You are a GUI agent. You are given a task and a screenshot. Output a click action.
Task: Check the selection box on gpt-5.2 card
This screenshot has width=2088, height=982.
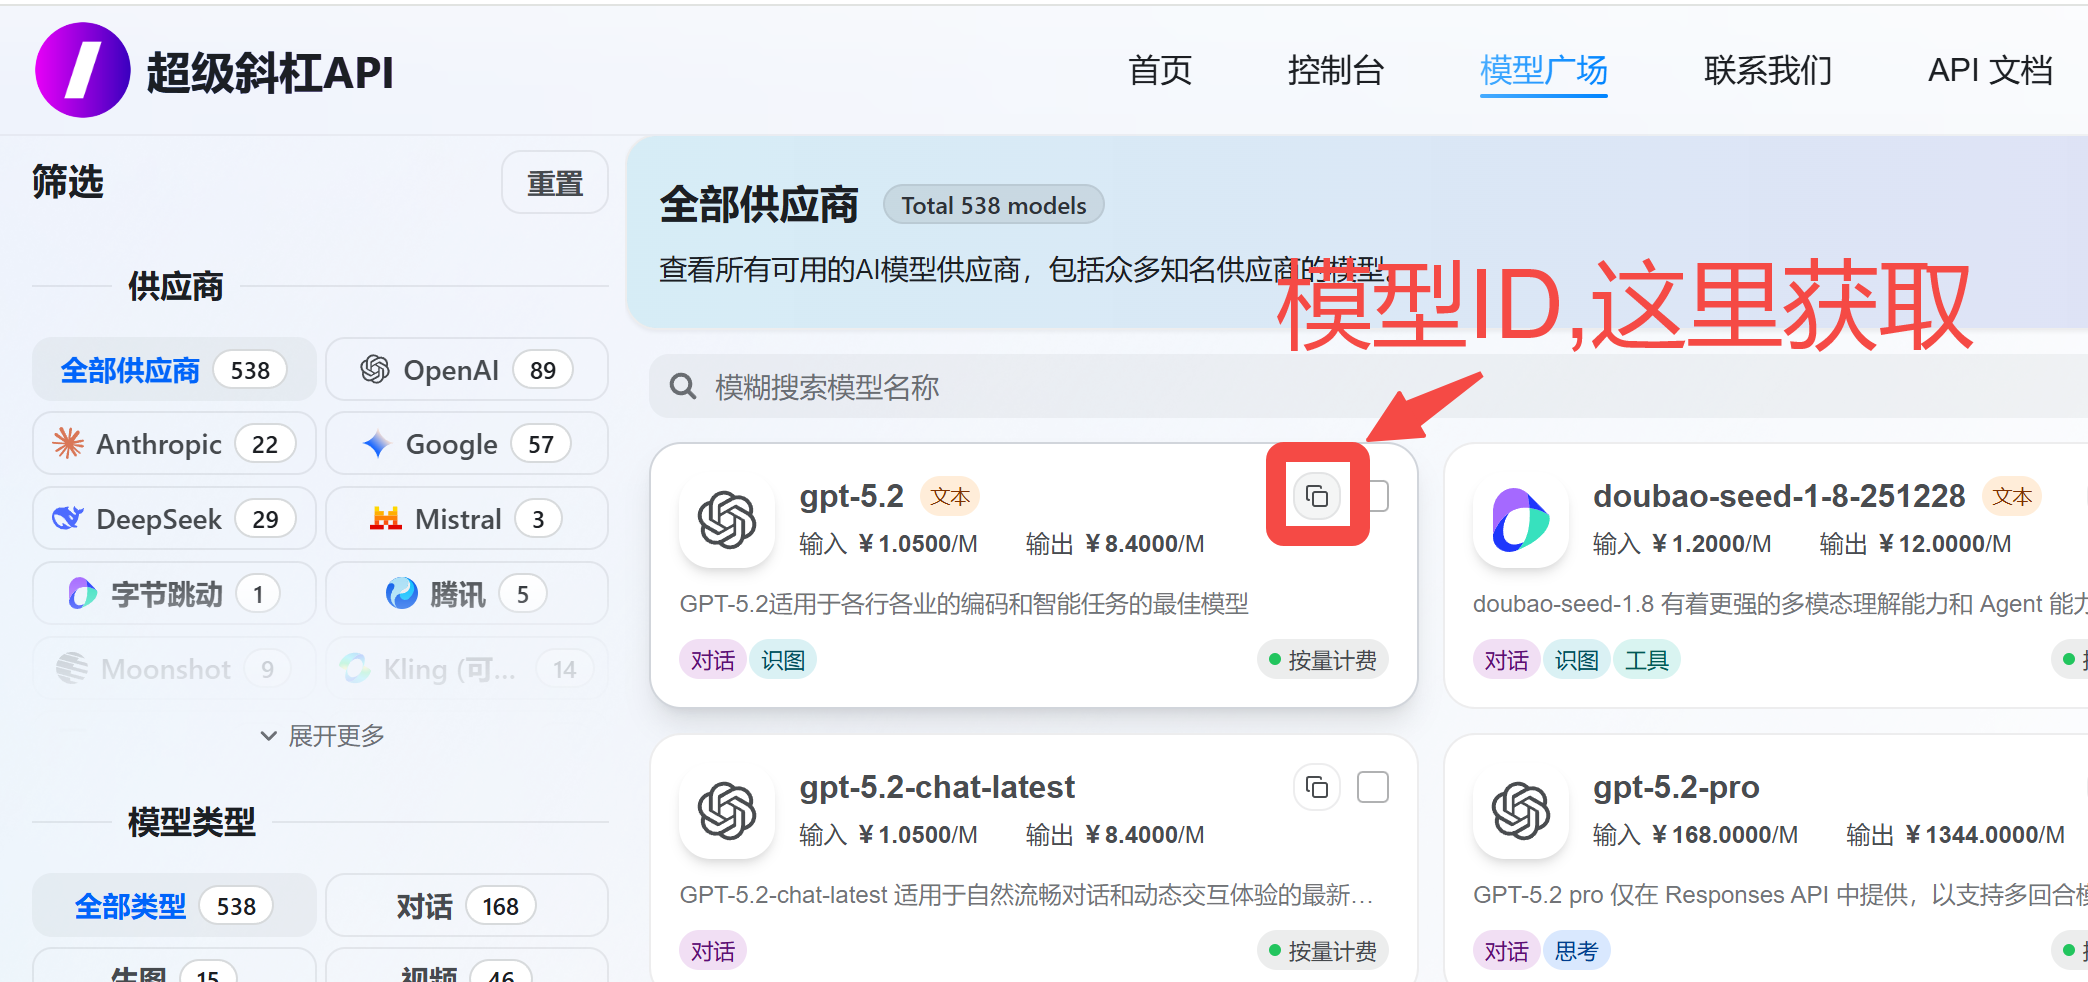click(1373, 495)
